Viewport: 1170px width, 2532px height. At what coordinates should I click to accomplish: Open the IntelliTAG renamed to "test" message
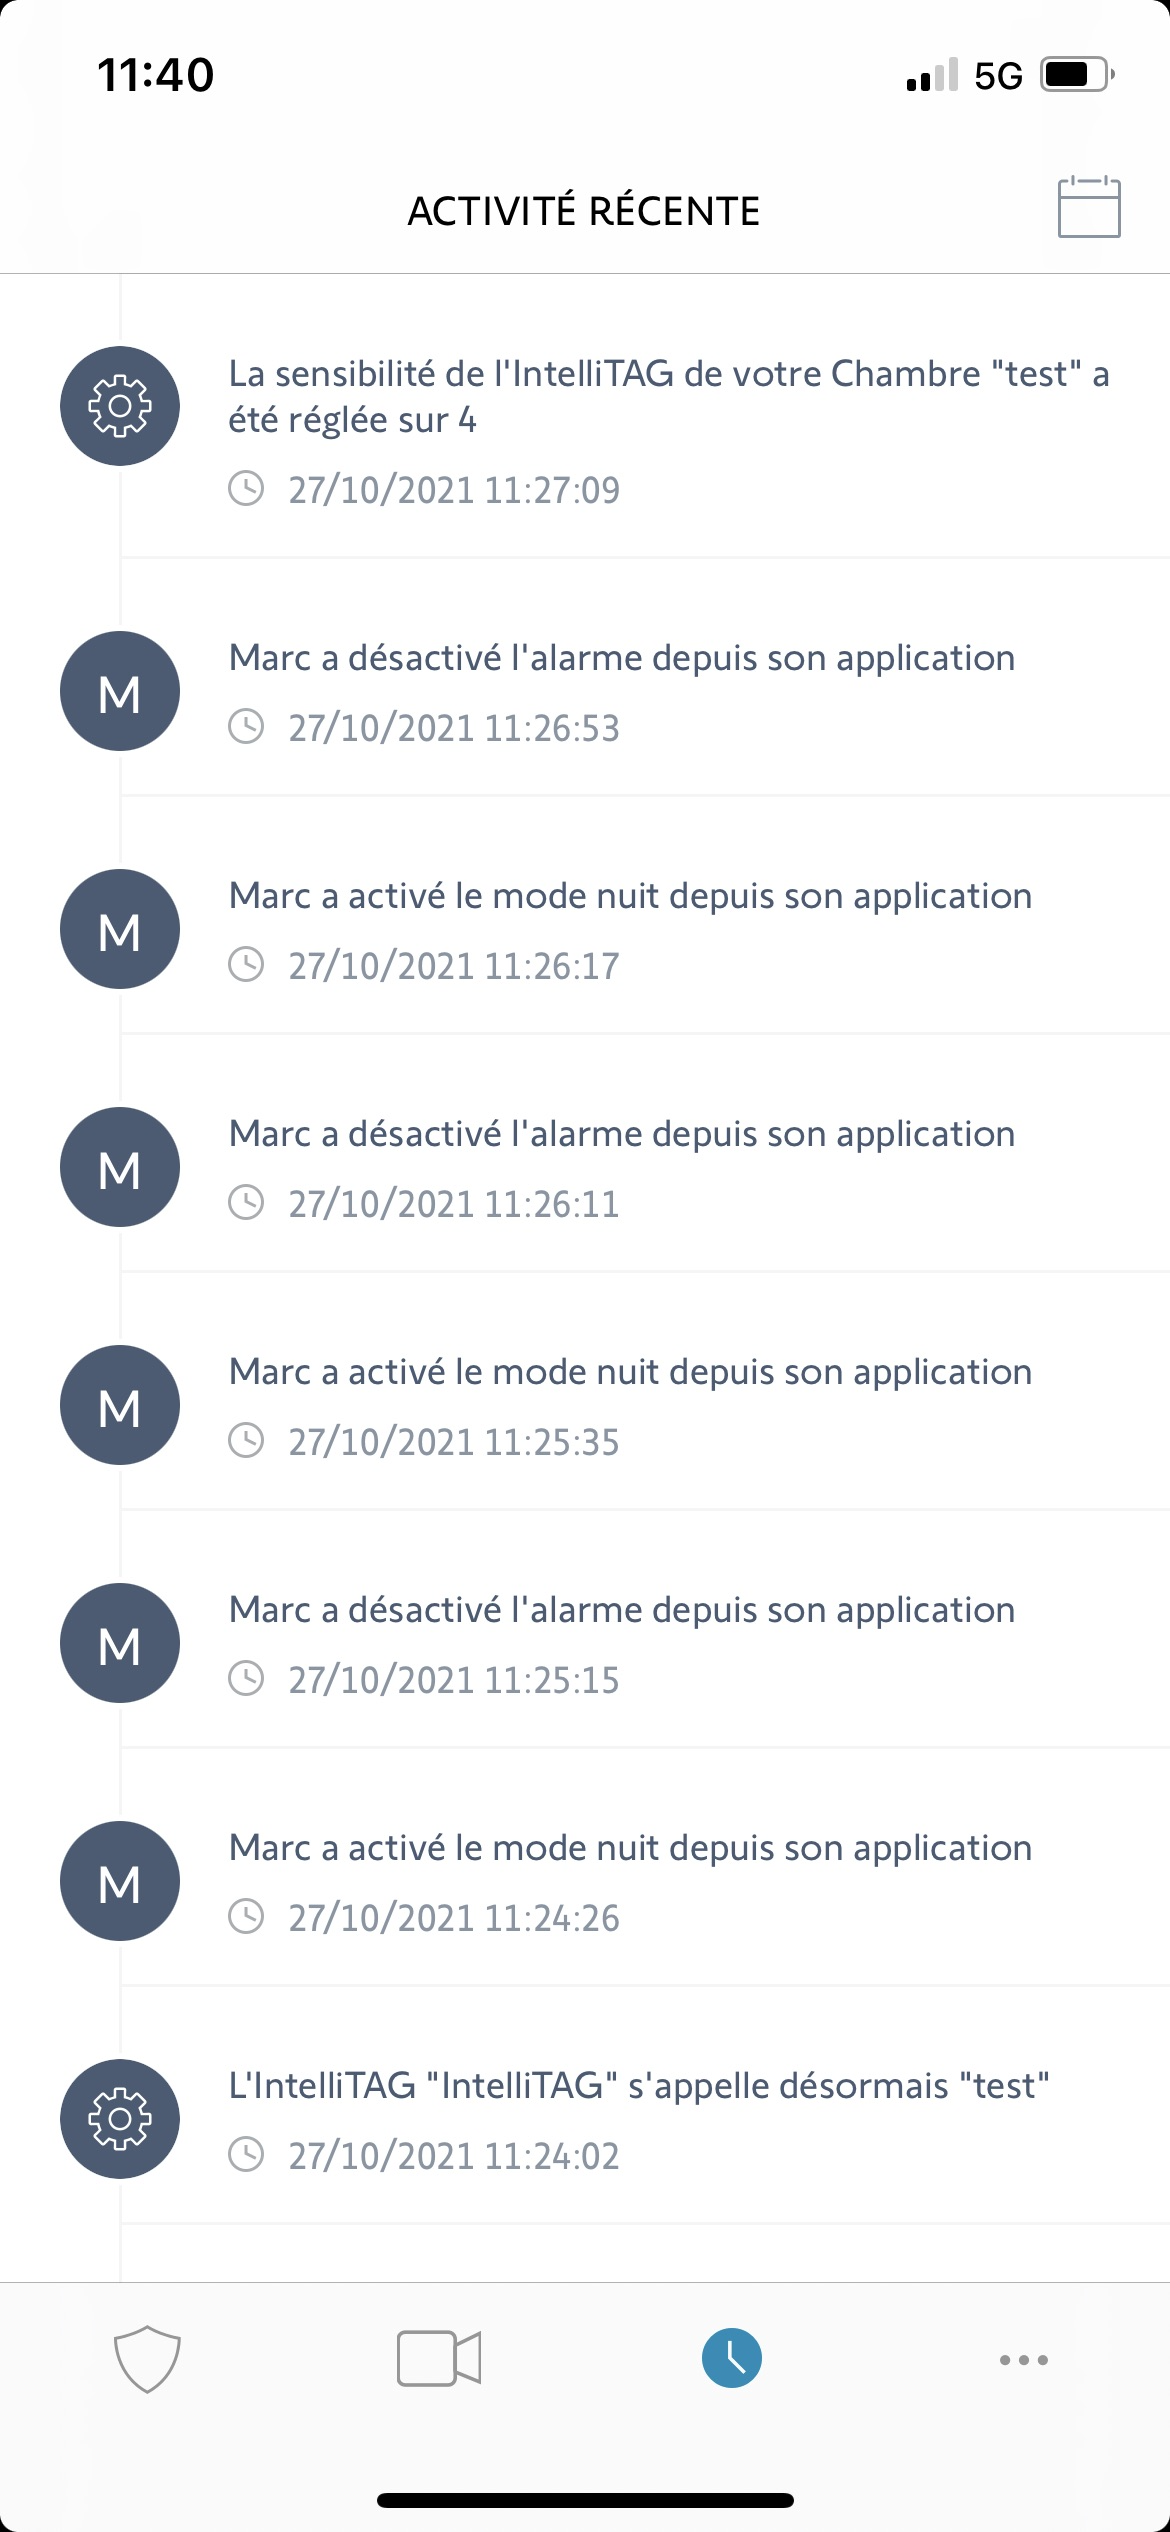click(x=638, y=2086)
